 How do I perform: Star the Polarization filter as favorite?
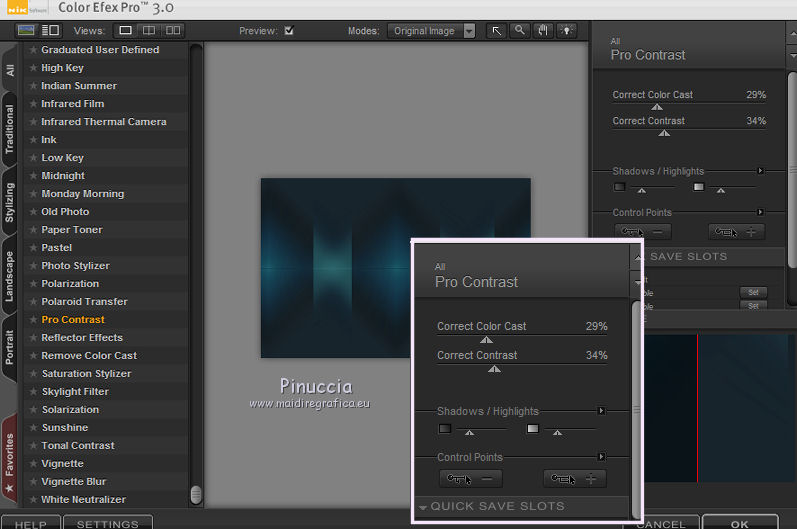pyautogui.click(x=33, y=284)
